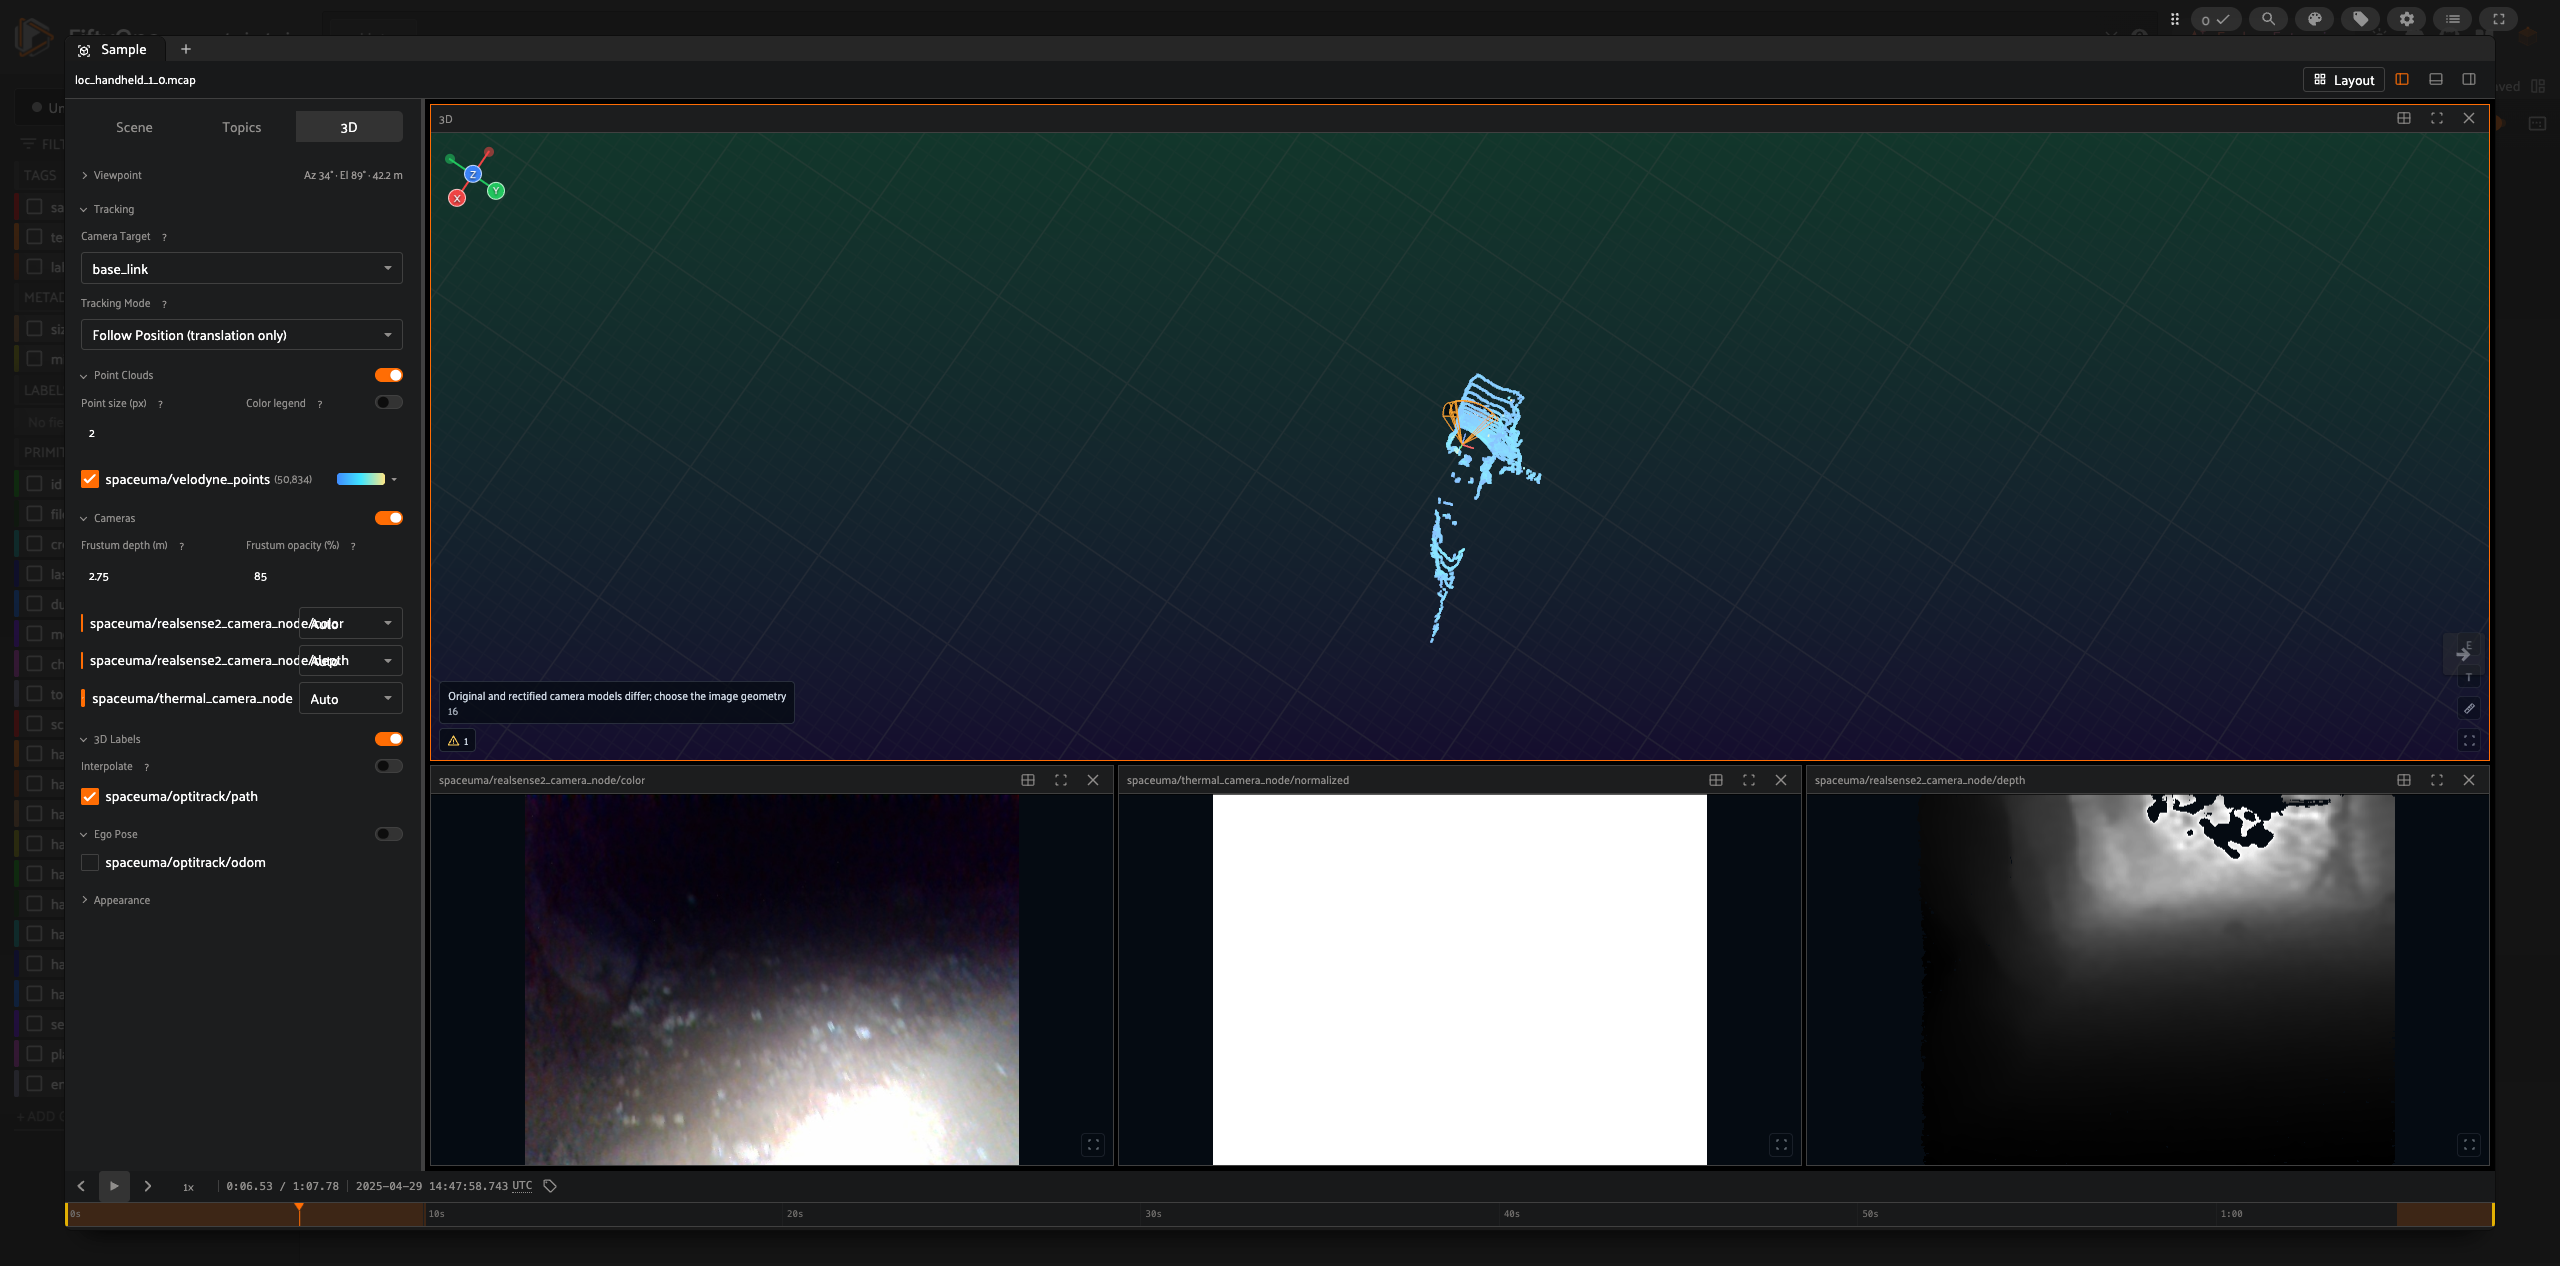Open the thermal_camera_node Auto dropdown
Viewport: 2560px width, 1266px height.
point(351,698)
